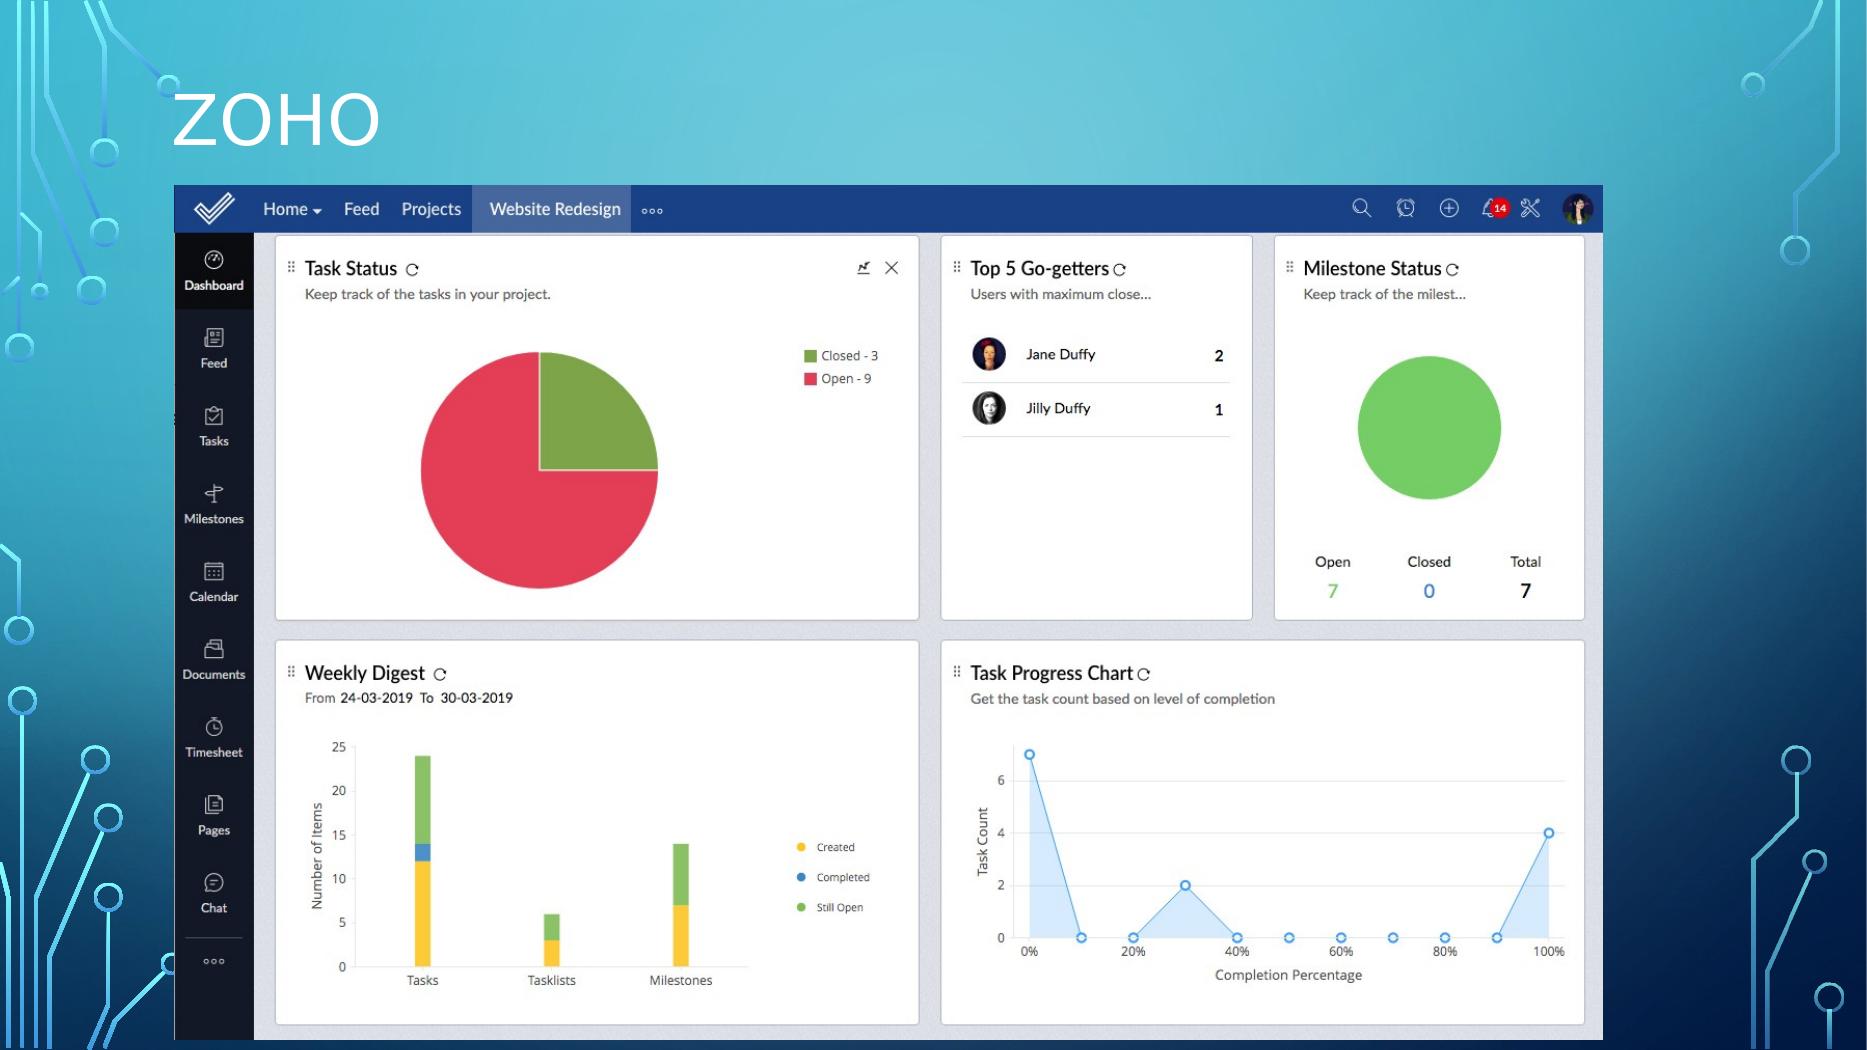Image resolution: width=1867 pixels, height=1050 pixels.
Task: Open the Calendar sidebar icon
Action: (213, 582)
